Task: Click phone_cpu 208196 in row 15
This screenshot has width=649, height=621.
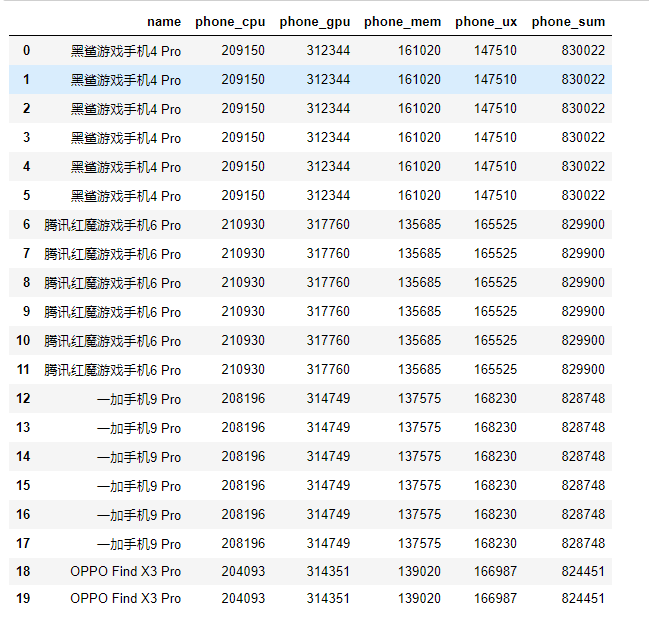Action: click(x=243, y=485)
